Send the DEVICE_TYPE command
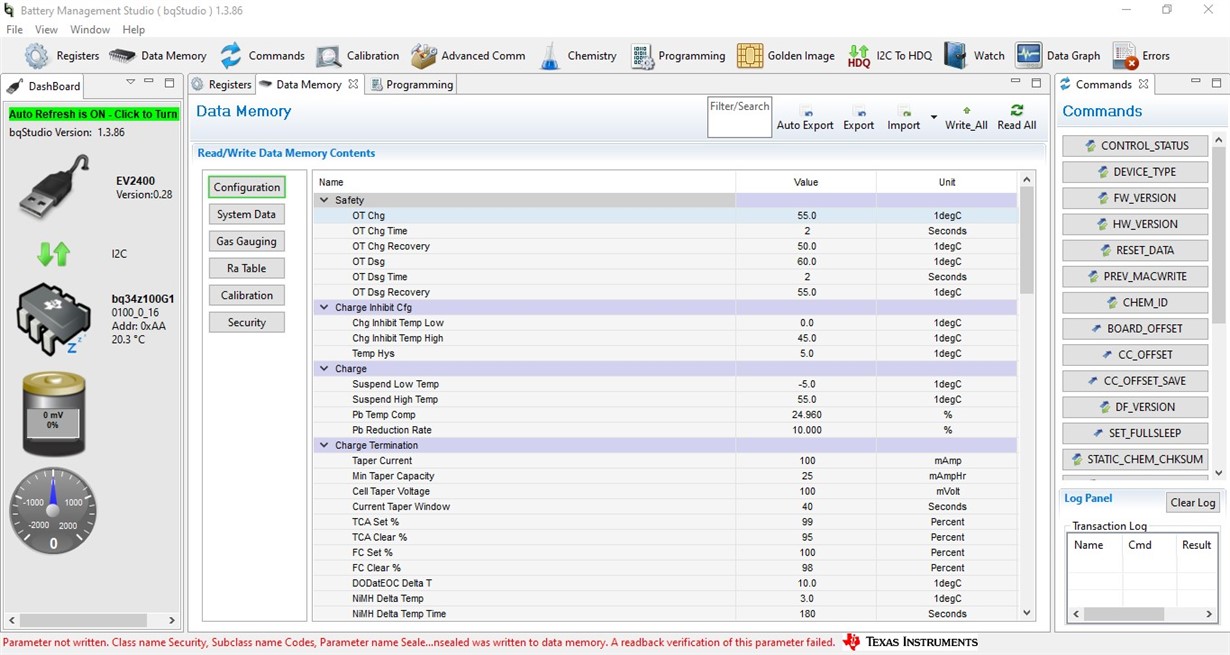 1135,172
